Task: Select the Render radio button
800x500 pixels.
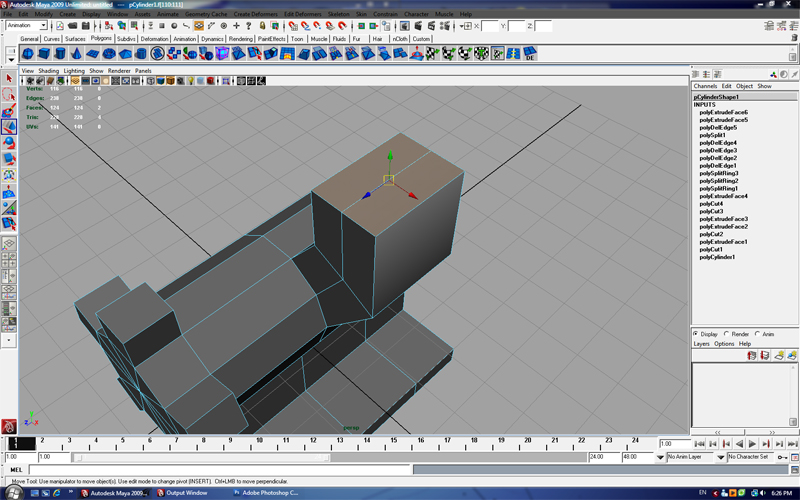Action: coord(729,334)
